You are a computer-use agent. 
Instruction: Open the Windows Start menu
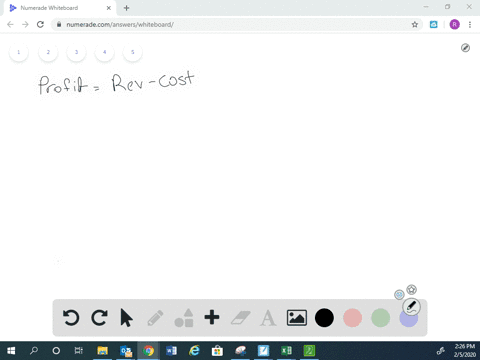tap(11, 351)
